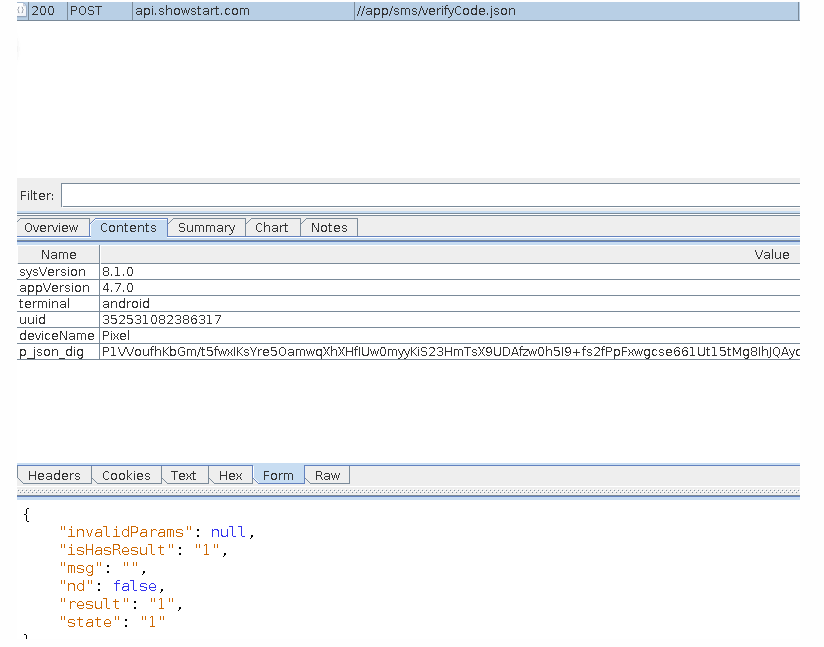Open the Contents tab
The image size is (824, 647).
coord(128,228)
